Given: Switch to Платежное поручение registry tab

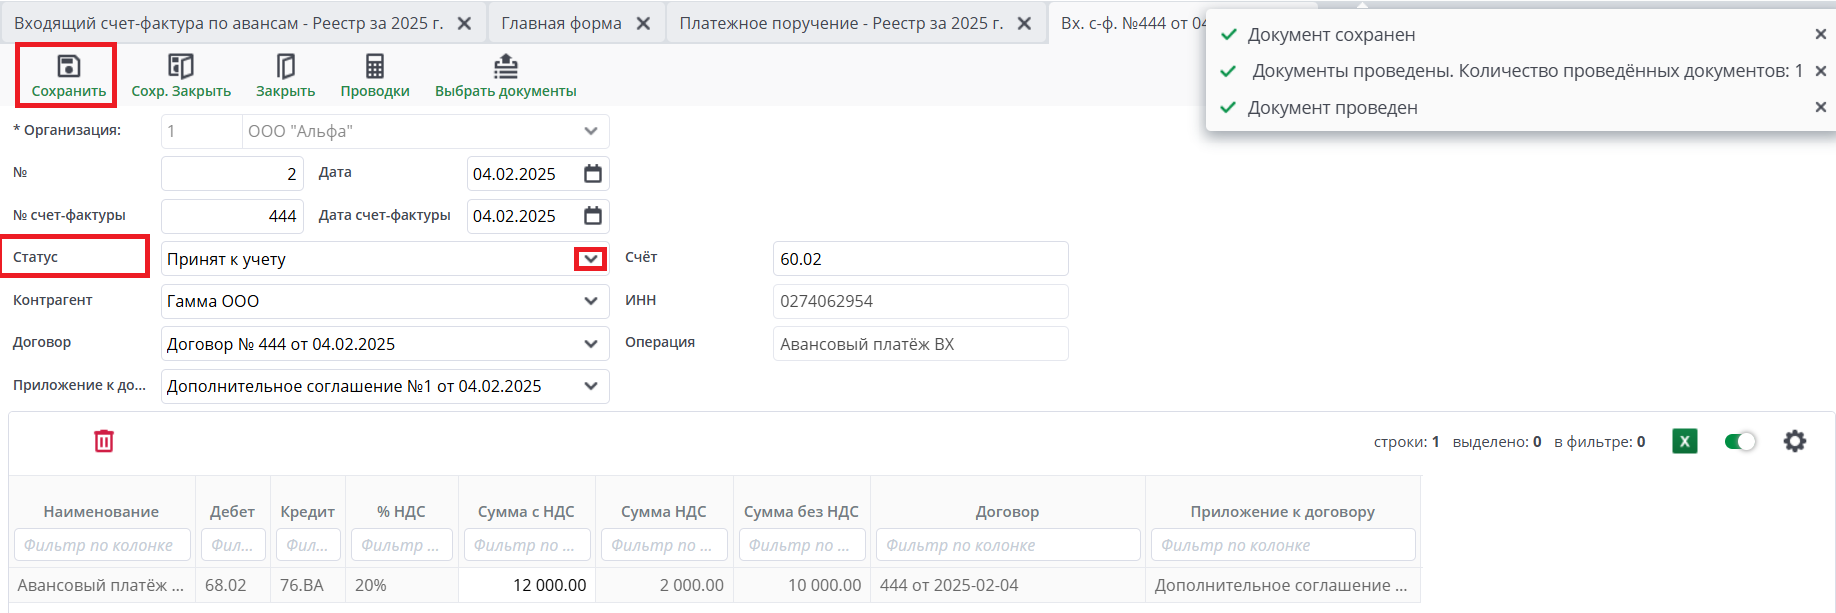Looking at the screenshot, I should (841, 23).
